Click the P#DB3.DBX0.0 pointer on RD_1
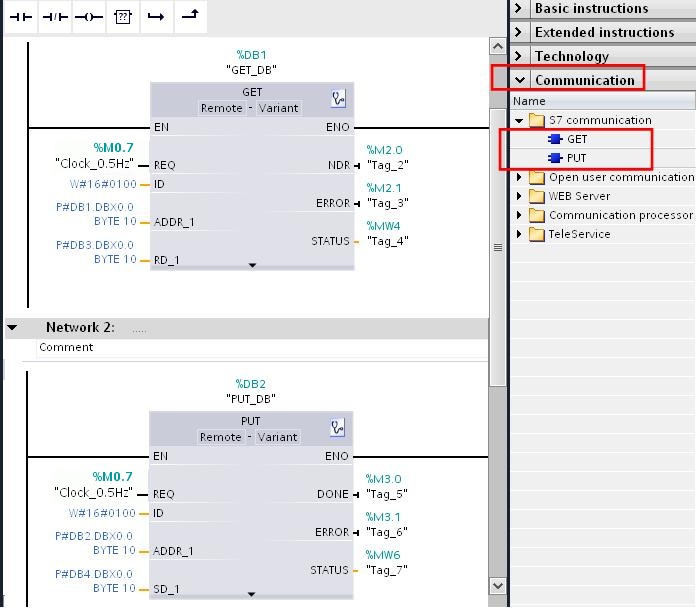Viewport: 696px width, 608px height. (95, 245)
